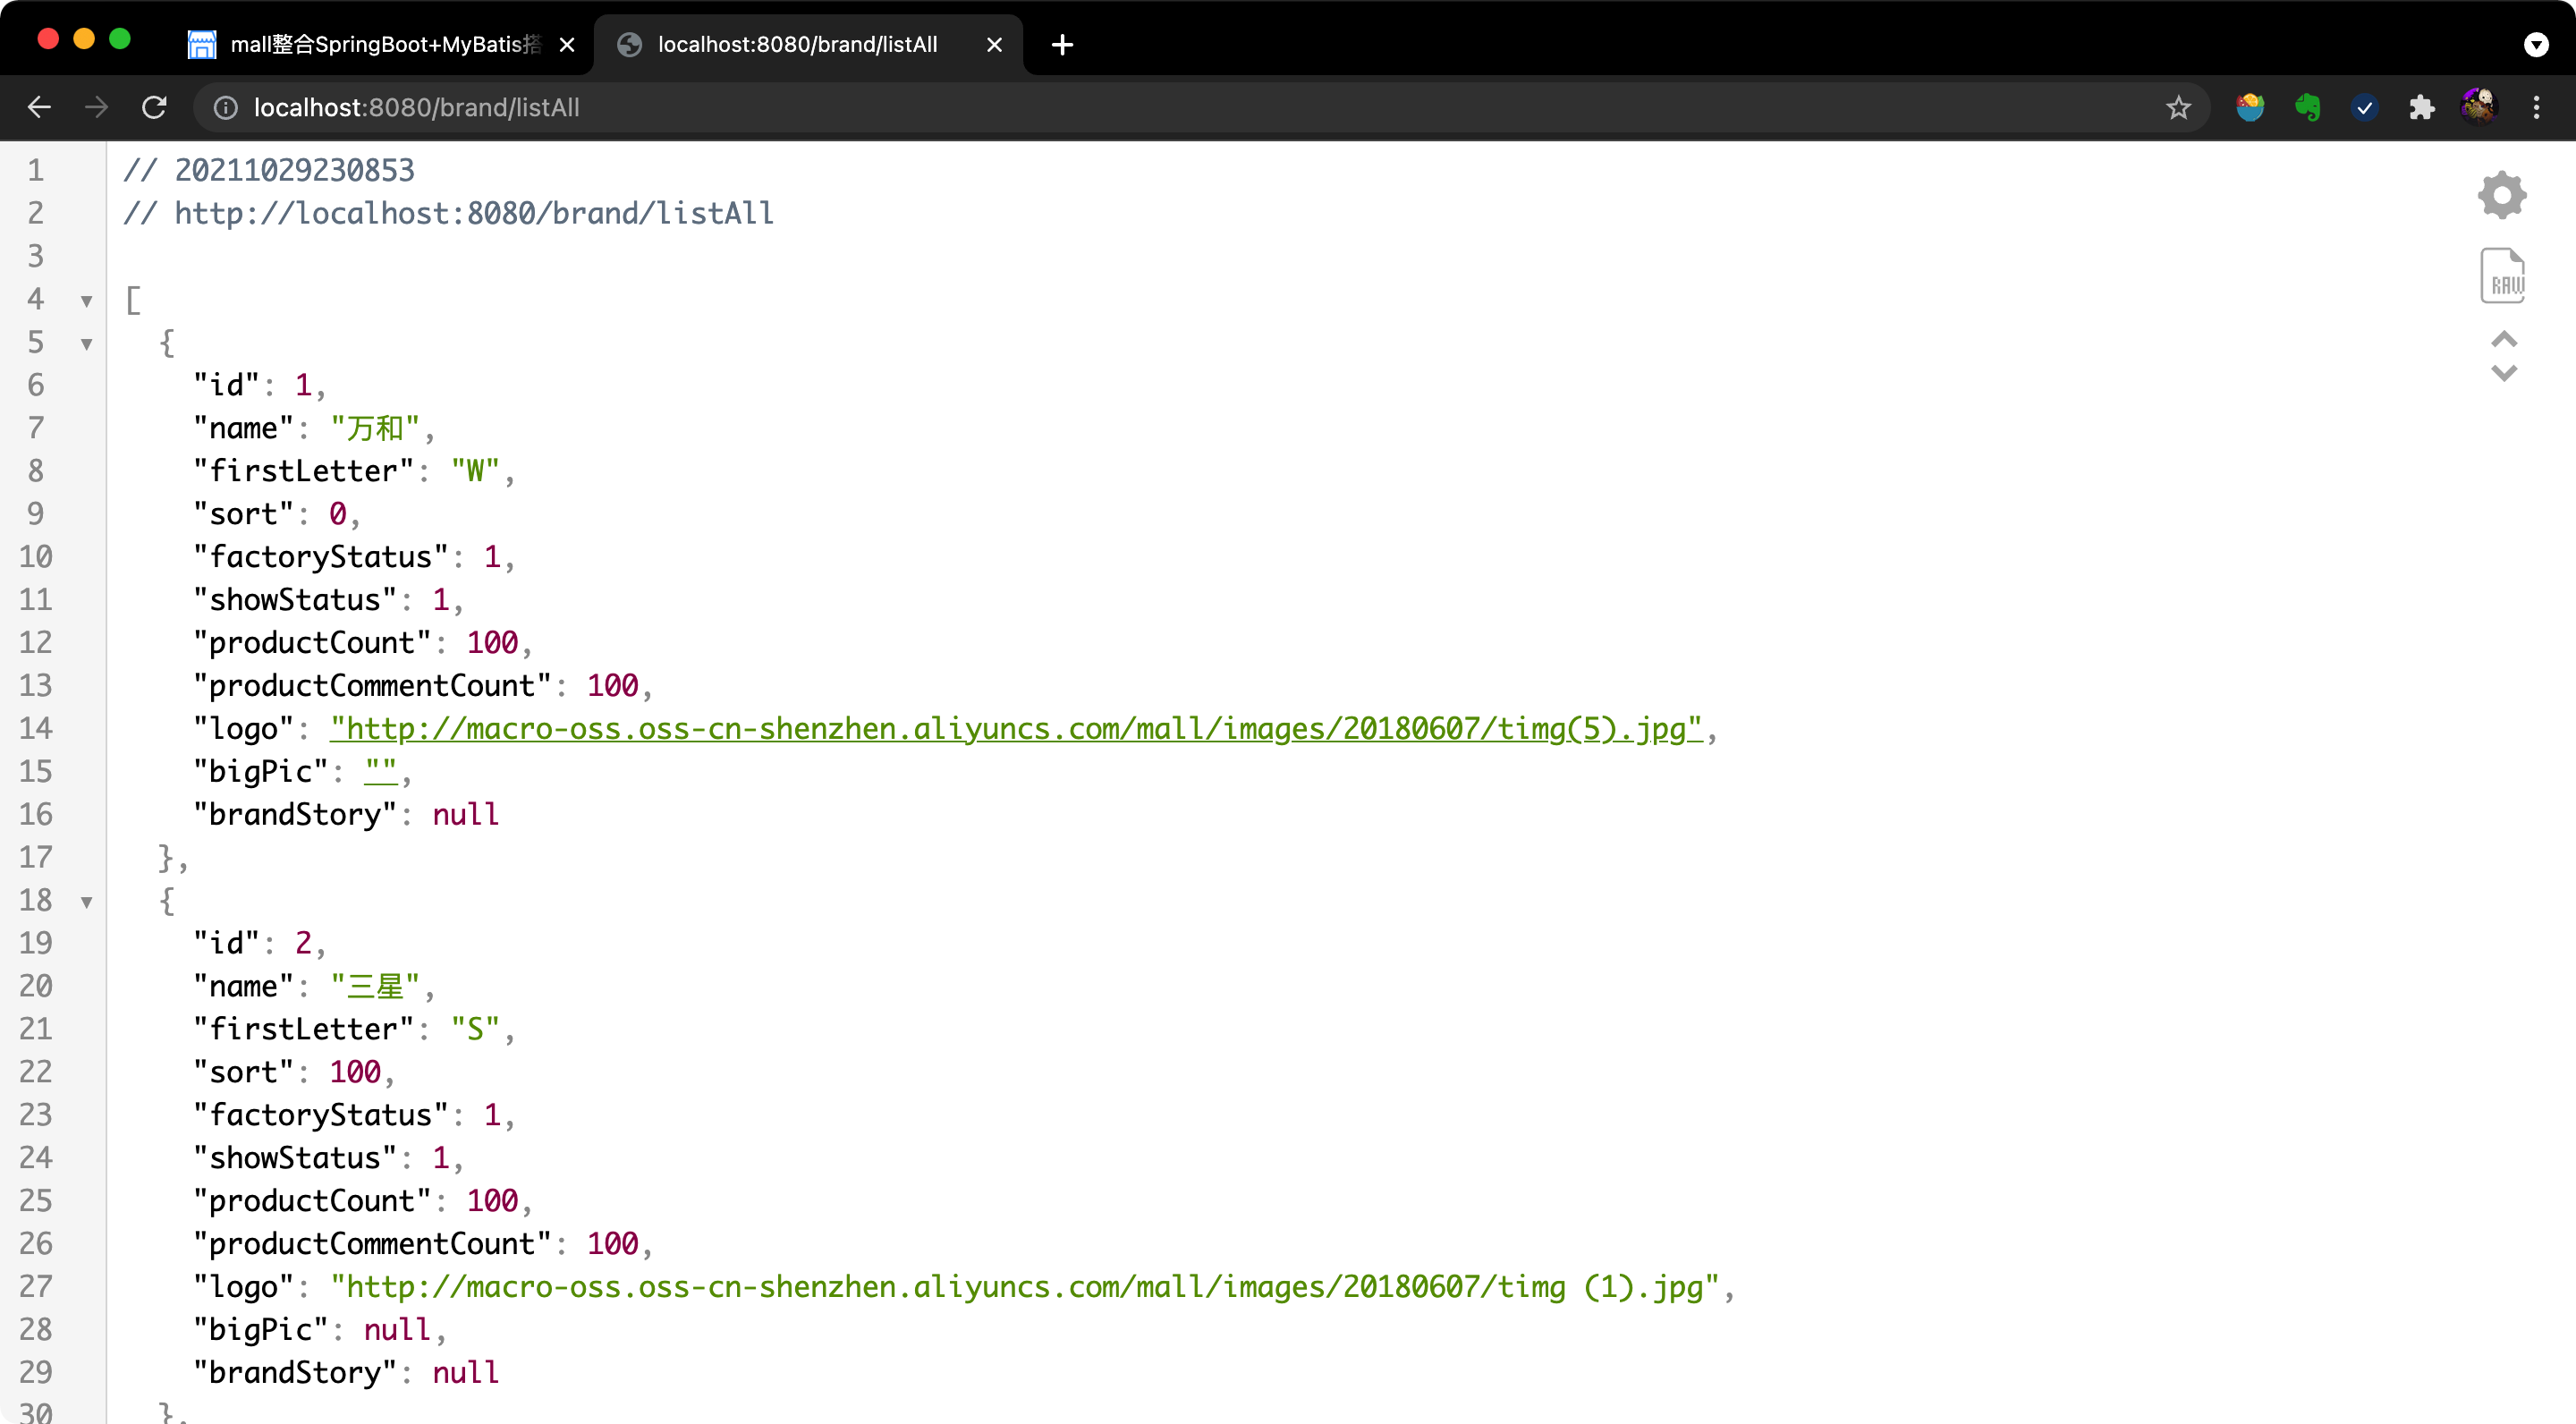Click the firstLetter value "W"
This screenshot has height=1424, width=2576.
[475, 471]
